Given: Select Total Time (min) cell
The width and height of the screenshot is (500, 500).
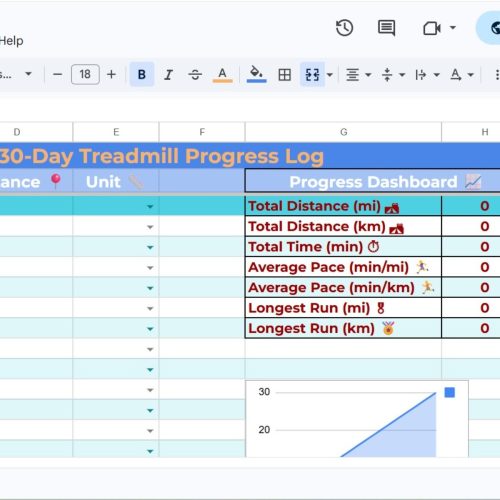Looking at the screenshot, I should click(343, 247).
